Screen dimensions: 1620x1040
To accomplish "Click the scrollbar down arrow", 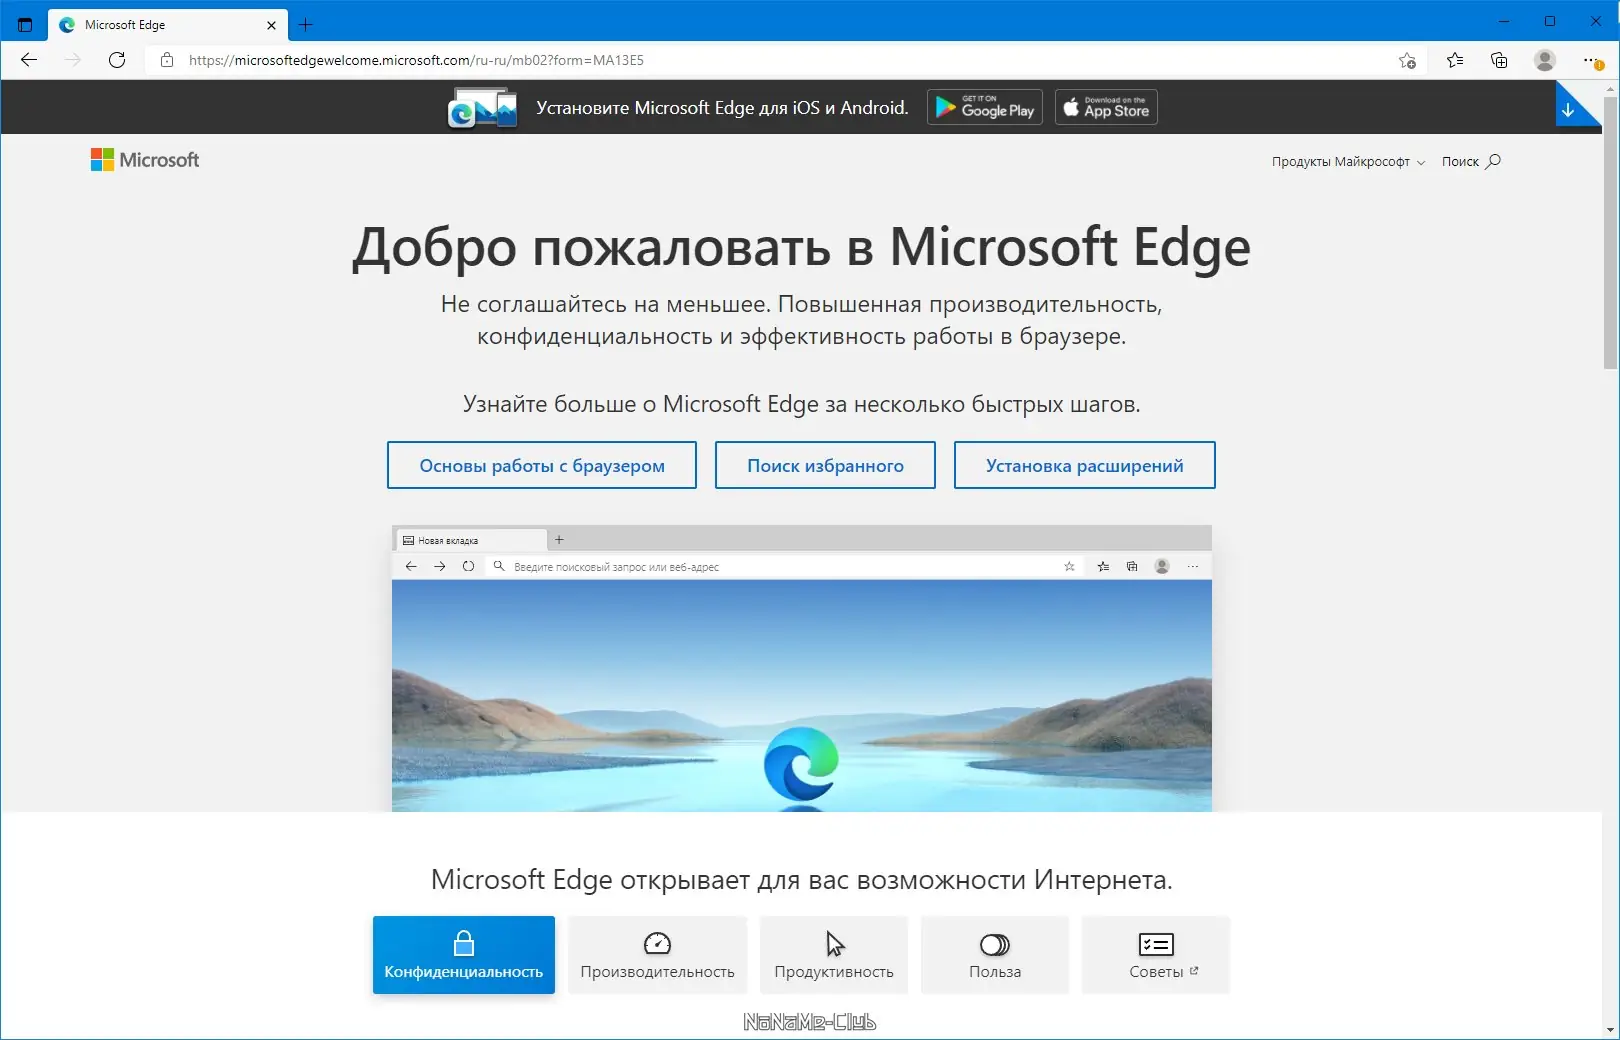I will (1610, 1029).
